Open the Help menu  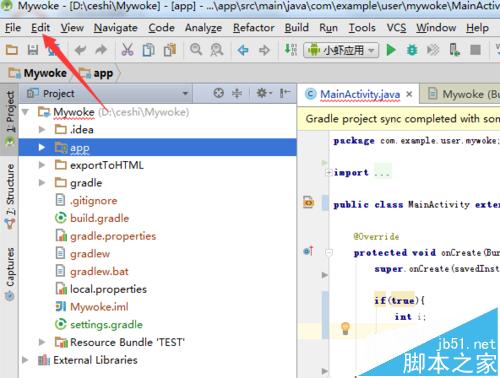pyautogui.click(x=477, y=28)
